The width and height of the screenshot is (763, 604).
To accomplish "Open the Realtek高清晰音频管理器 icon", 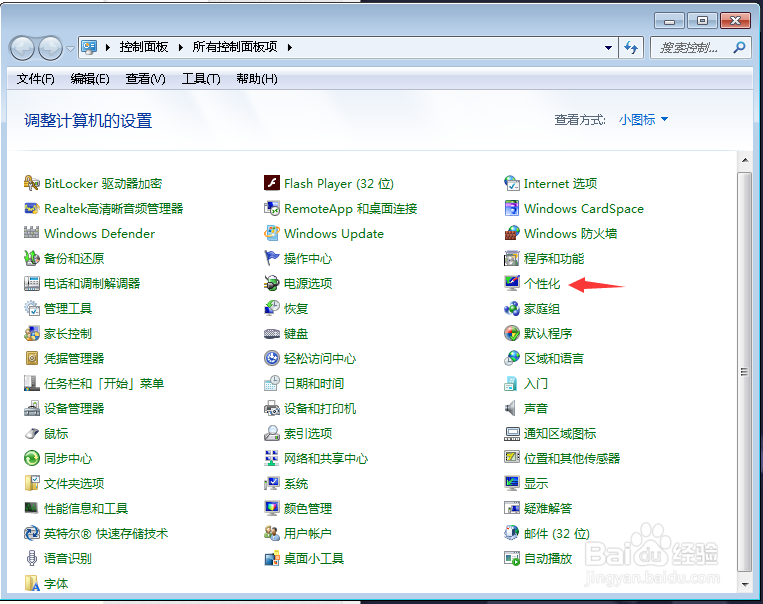I will 32,209.
